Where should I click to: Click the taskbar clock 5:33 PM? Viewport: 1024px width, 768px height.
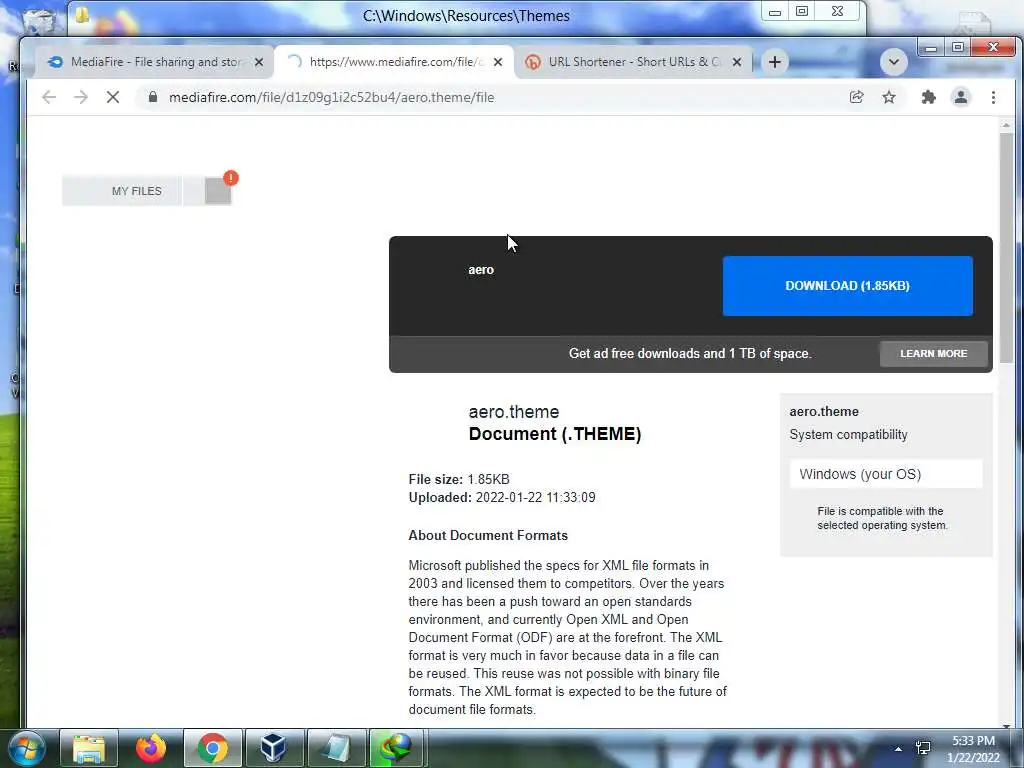pos(973,749)
